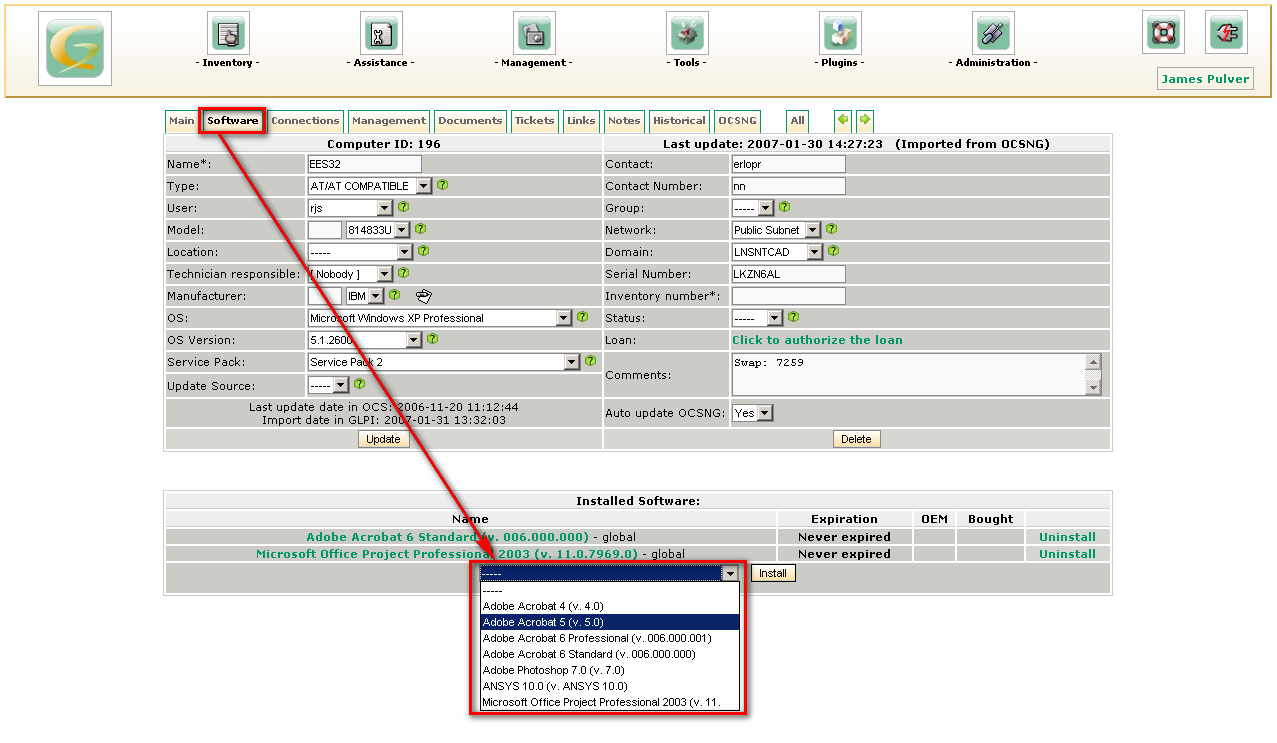Switch to the Documents tab
This screenshot has width=1277, height=743.
click(470, 121)
